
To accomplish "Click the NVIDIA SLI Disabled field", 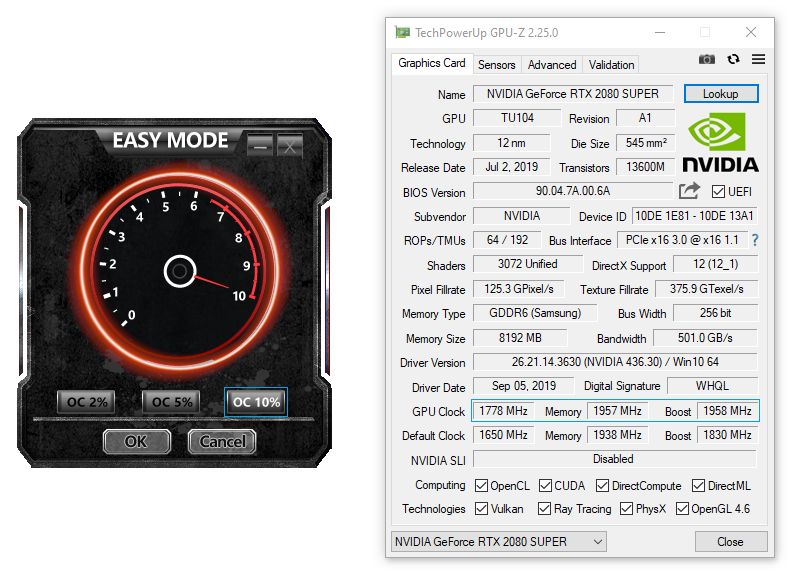I will (615, 459).
